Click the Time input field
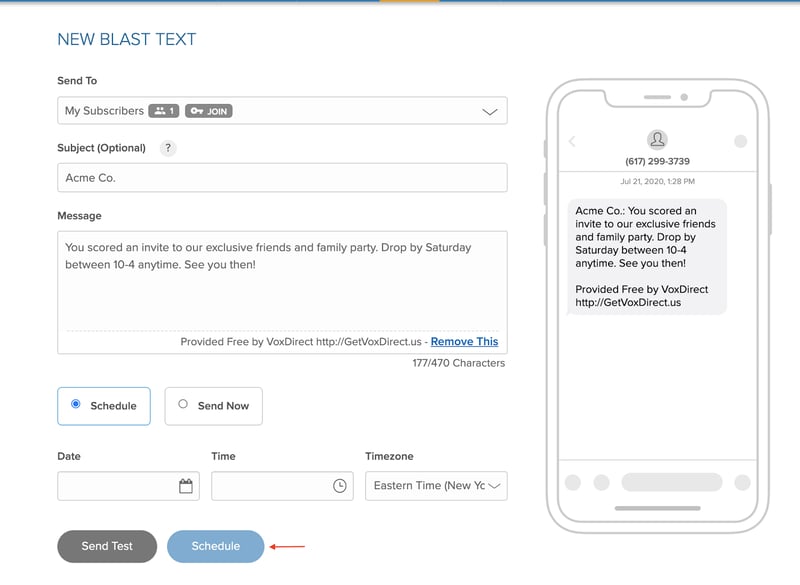 coord(282,486)
